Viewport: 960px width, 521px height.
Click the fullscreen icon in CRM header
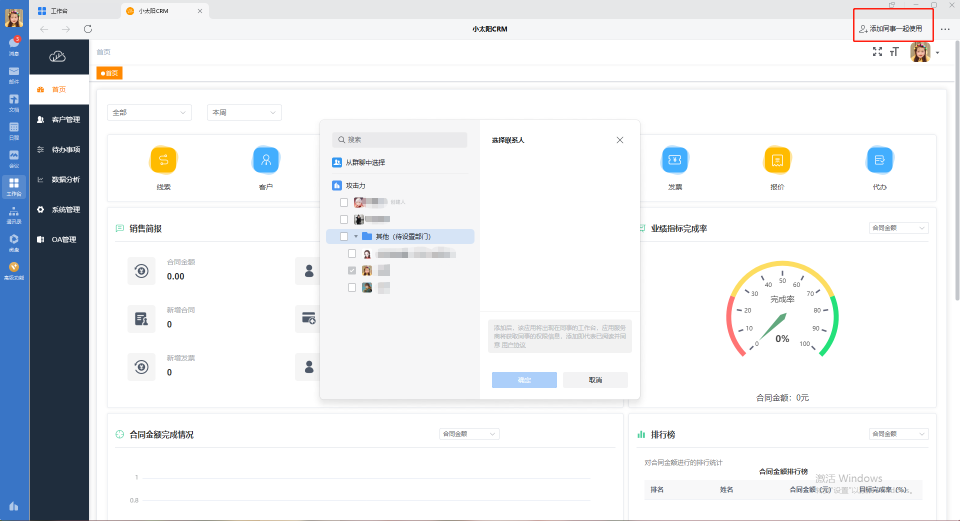(877, 52)
